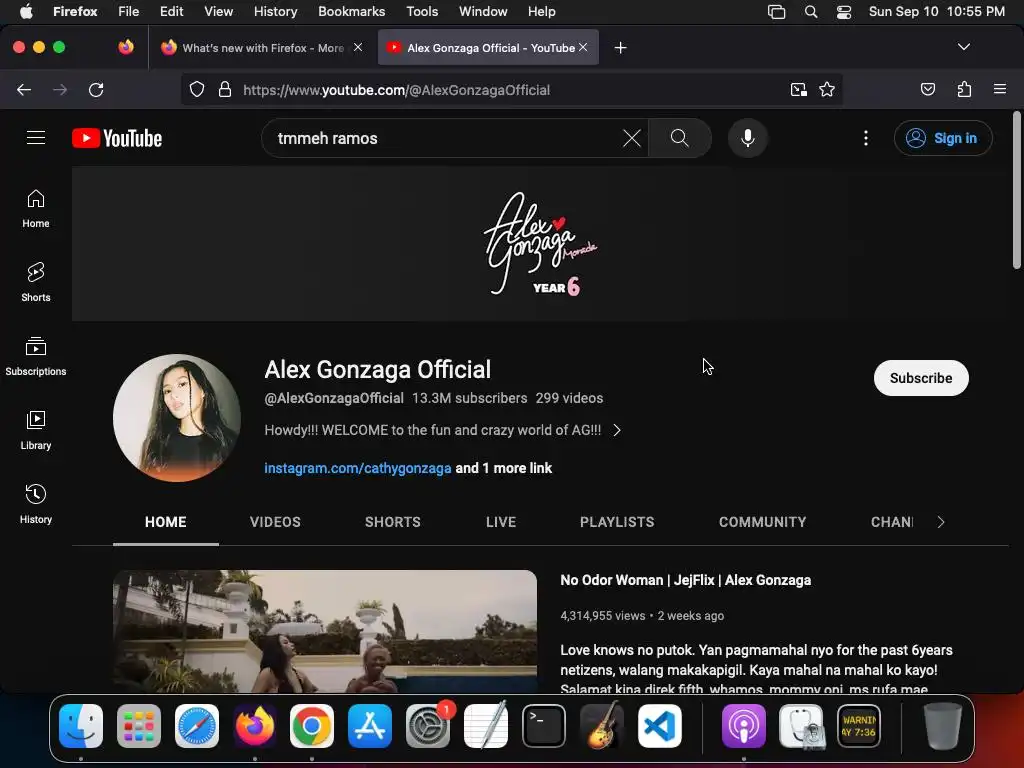
Task: Open a new tab with plus
Action: pos(620,48)
